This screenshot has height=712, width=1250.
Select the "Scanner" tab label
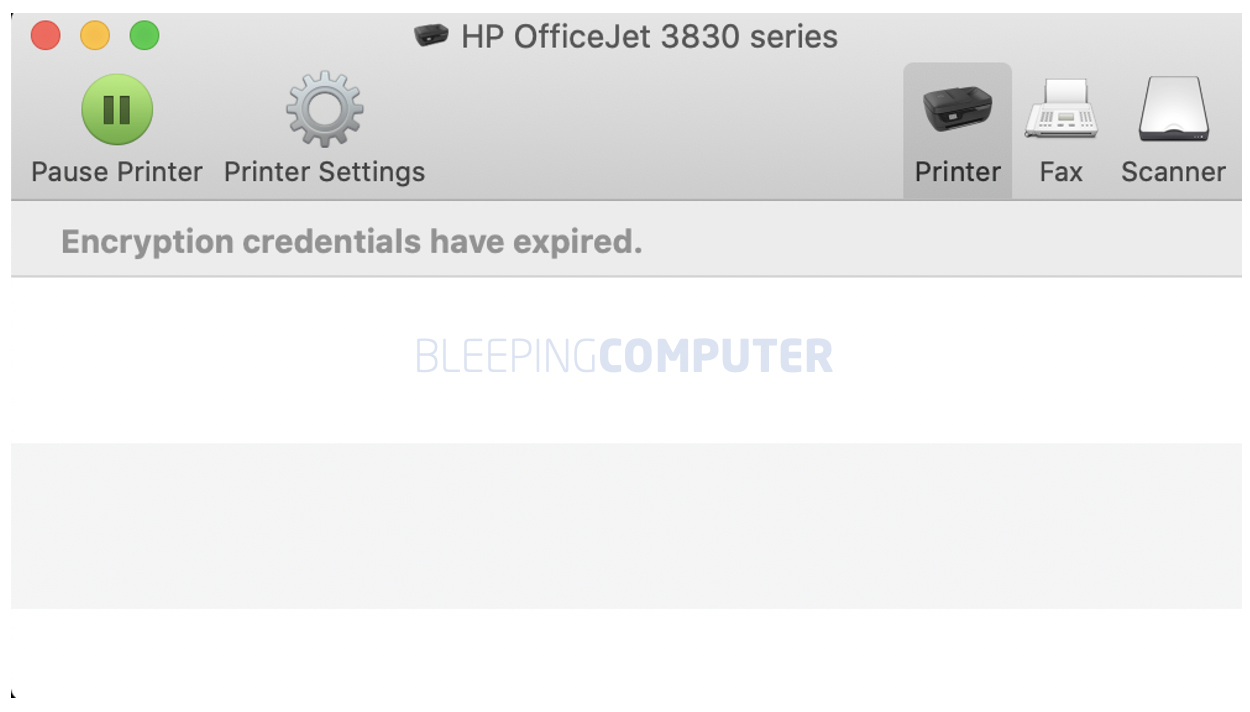coord(1173,172)
